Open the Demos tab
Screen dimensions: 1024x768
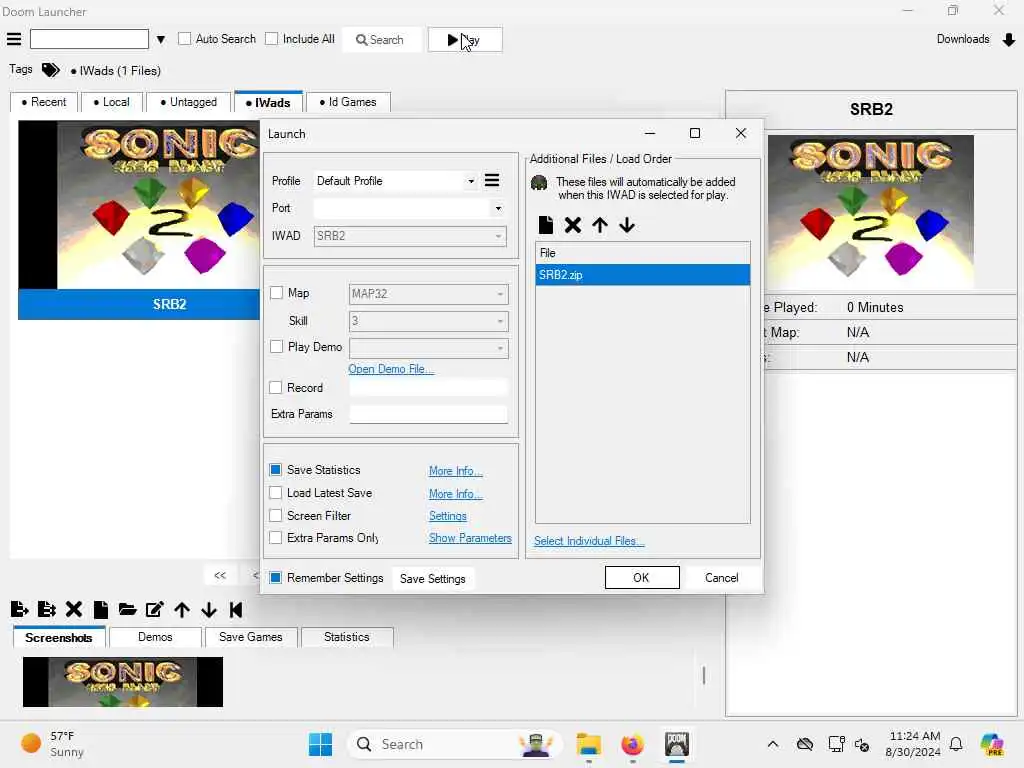155,637
